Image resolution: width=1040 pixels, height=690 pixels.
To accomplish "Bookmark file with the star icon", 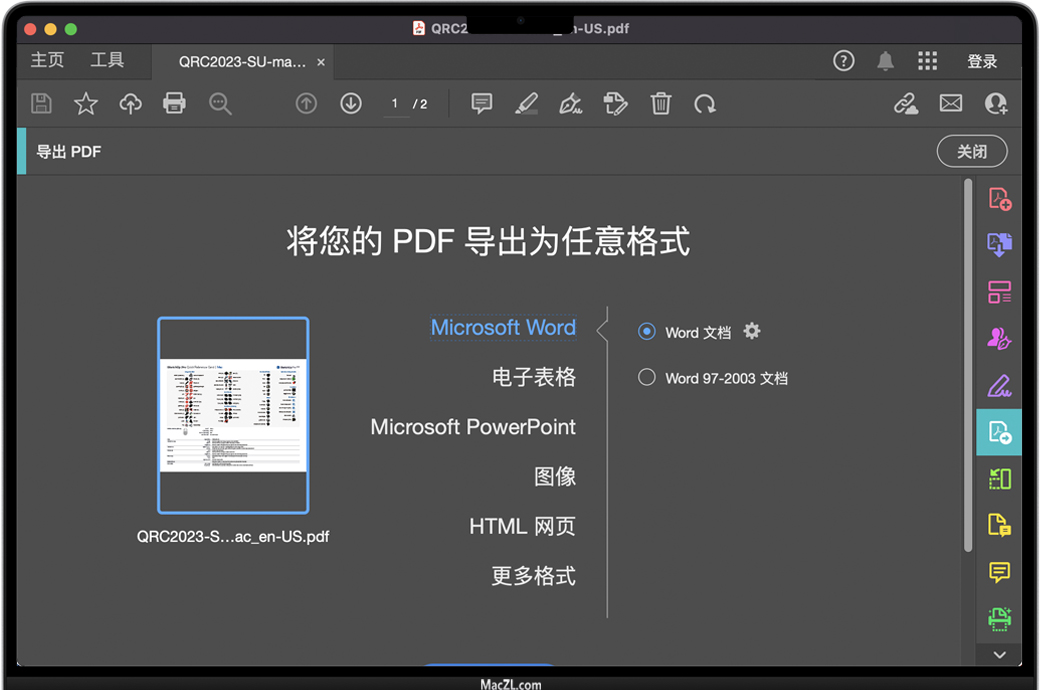I will 86,103.
